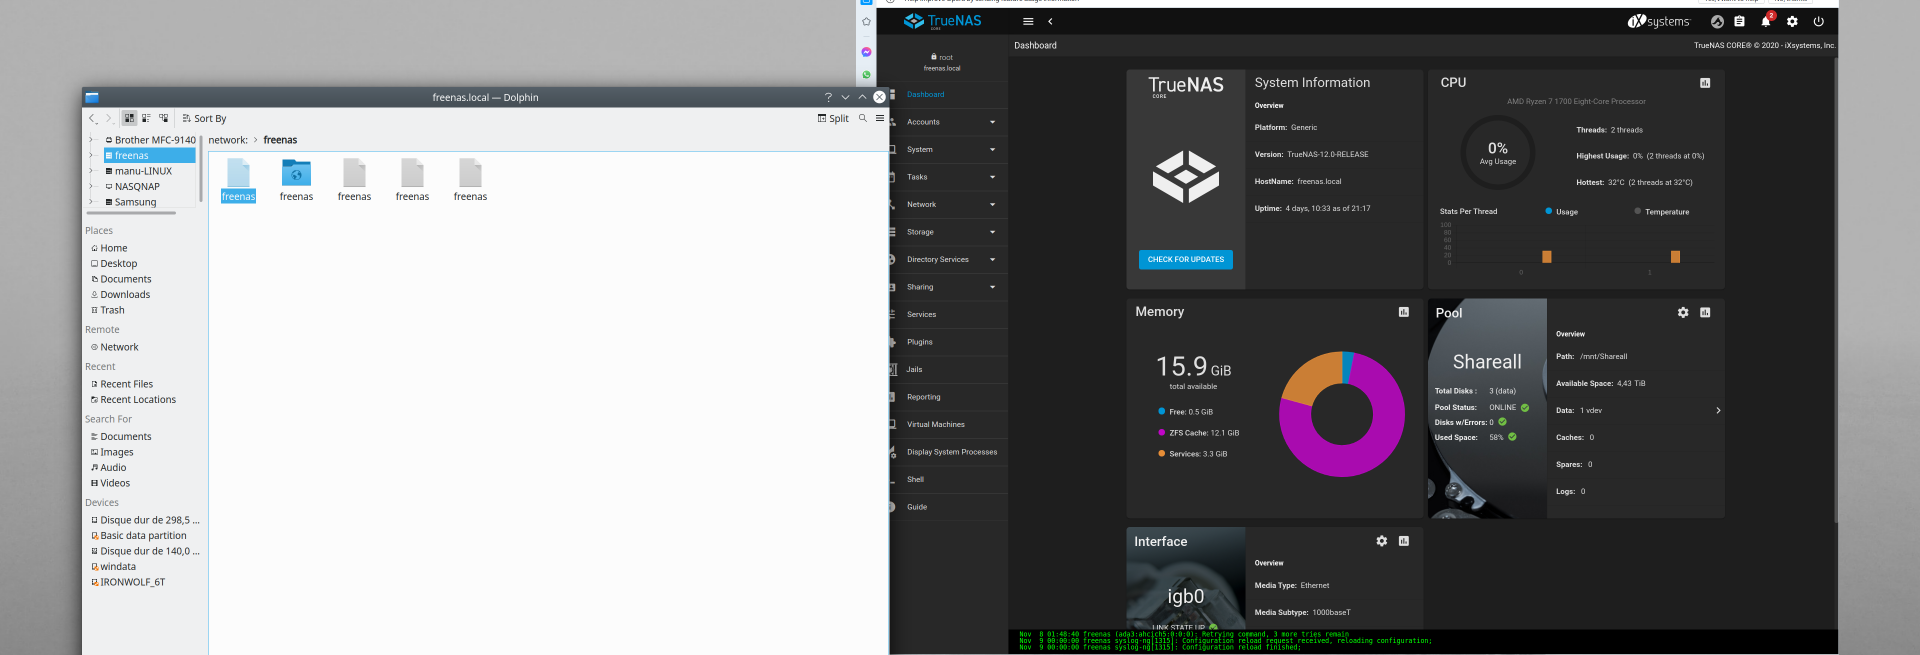The width and height of the screenshot is (1920, 655).
Task: Search for Audio in Dolphin sidebar
Action: pos(109,468)
